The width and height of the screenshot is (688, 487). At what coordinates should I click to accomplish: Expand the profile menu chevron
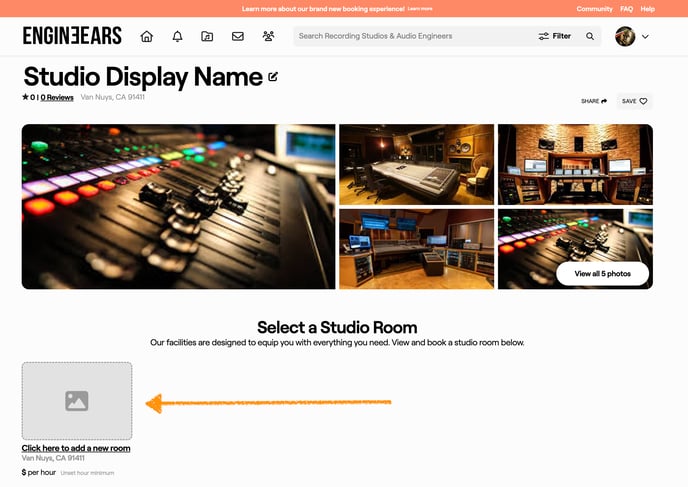(645, 36)
